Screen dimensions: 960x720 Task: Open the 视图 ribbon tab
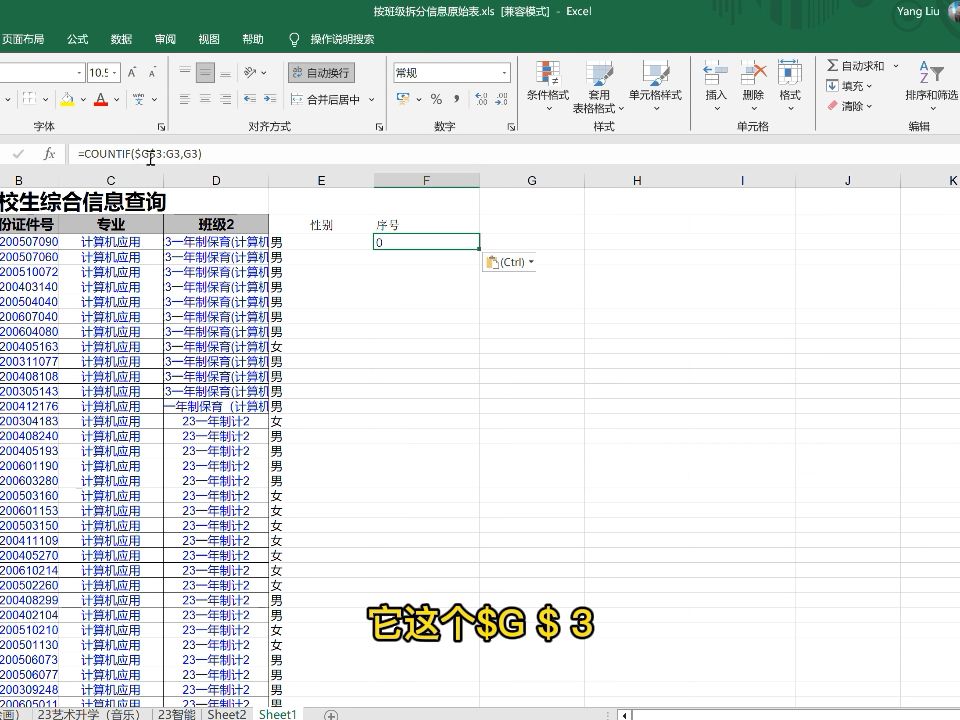(208, 39)
